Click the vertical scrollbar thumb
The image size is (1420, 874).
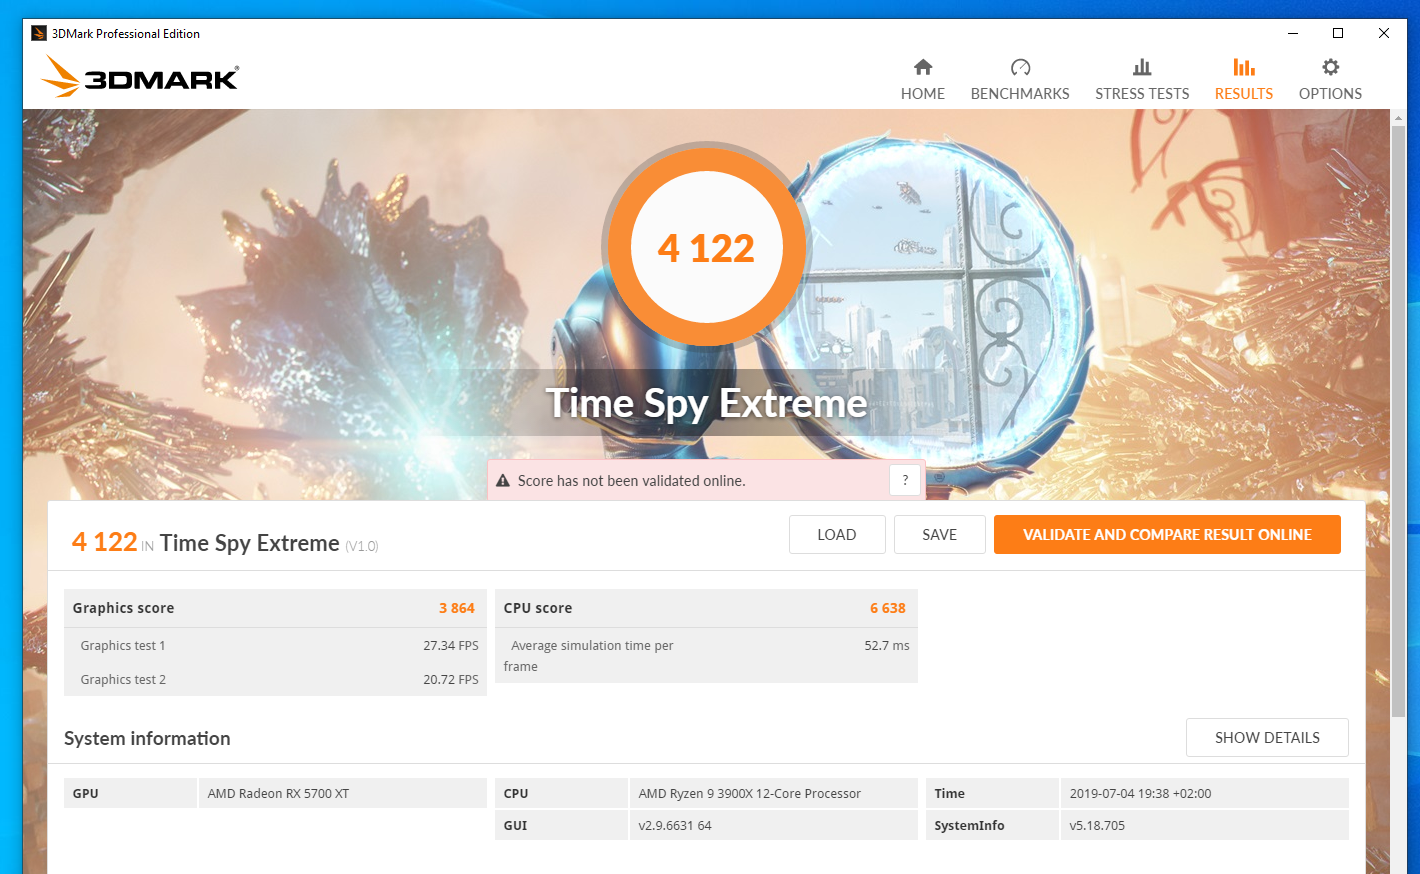click(1398, 420)
